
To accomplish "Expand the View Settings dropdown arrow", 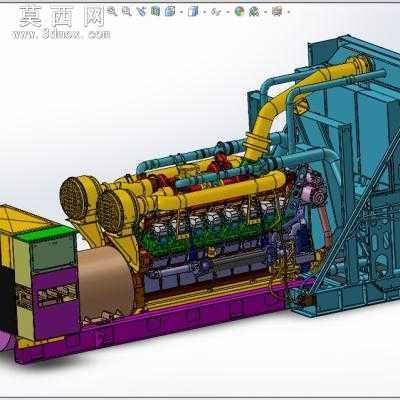I will point(288,12).
